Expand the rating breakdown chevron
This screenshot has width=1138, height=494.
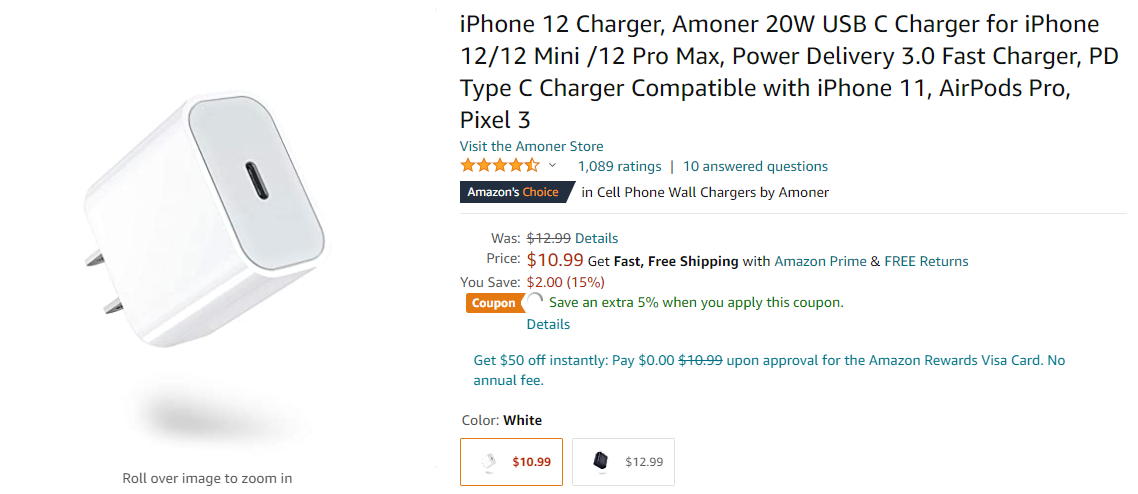[553, 166]
